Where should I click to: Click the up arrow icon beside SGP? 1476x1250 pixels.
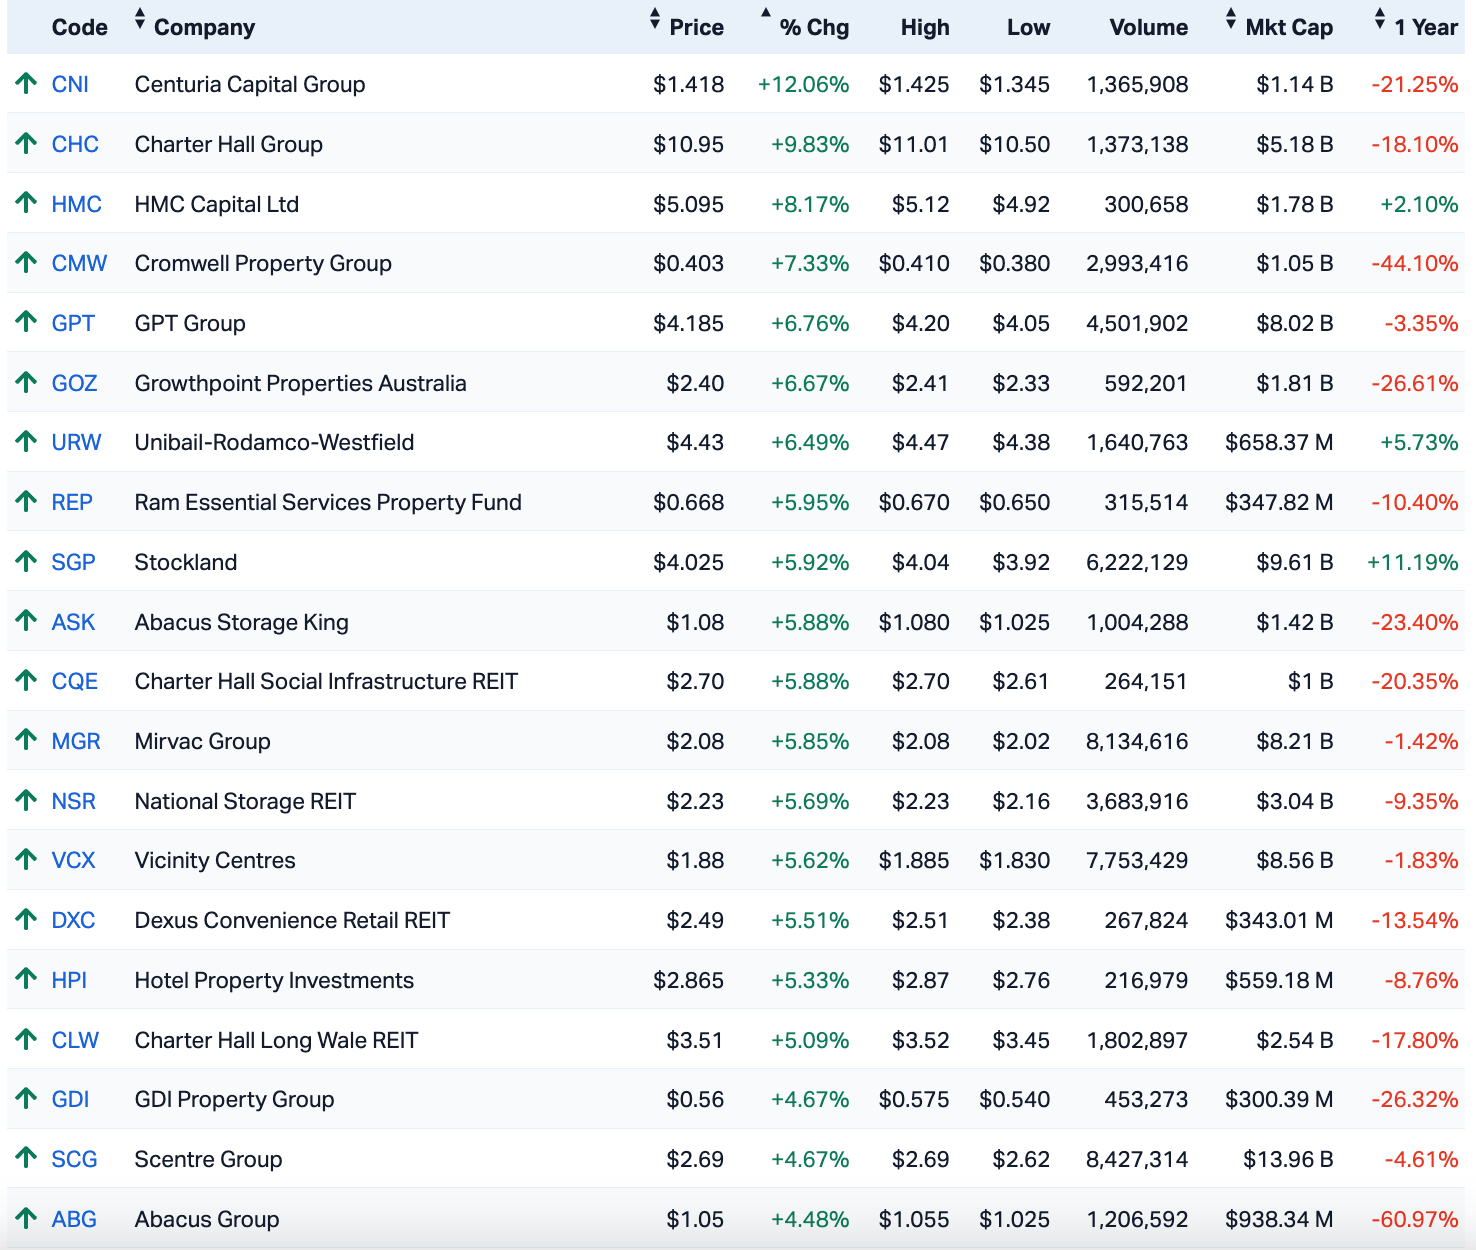coord(26,561)
